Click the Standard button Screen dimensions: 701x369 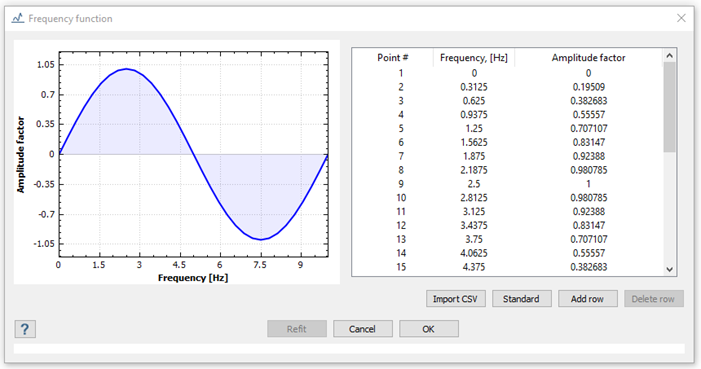click(x=521, y=299)
